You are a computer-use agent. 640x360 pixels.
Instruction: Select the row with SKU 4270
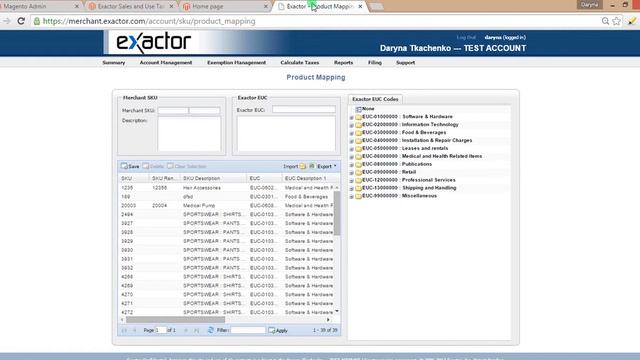[227, 294]
